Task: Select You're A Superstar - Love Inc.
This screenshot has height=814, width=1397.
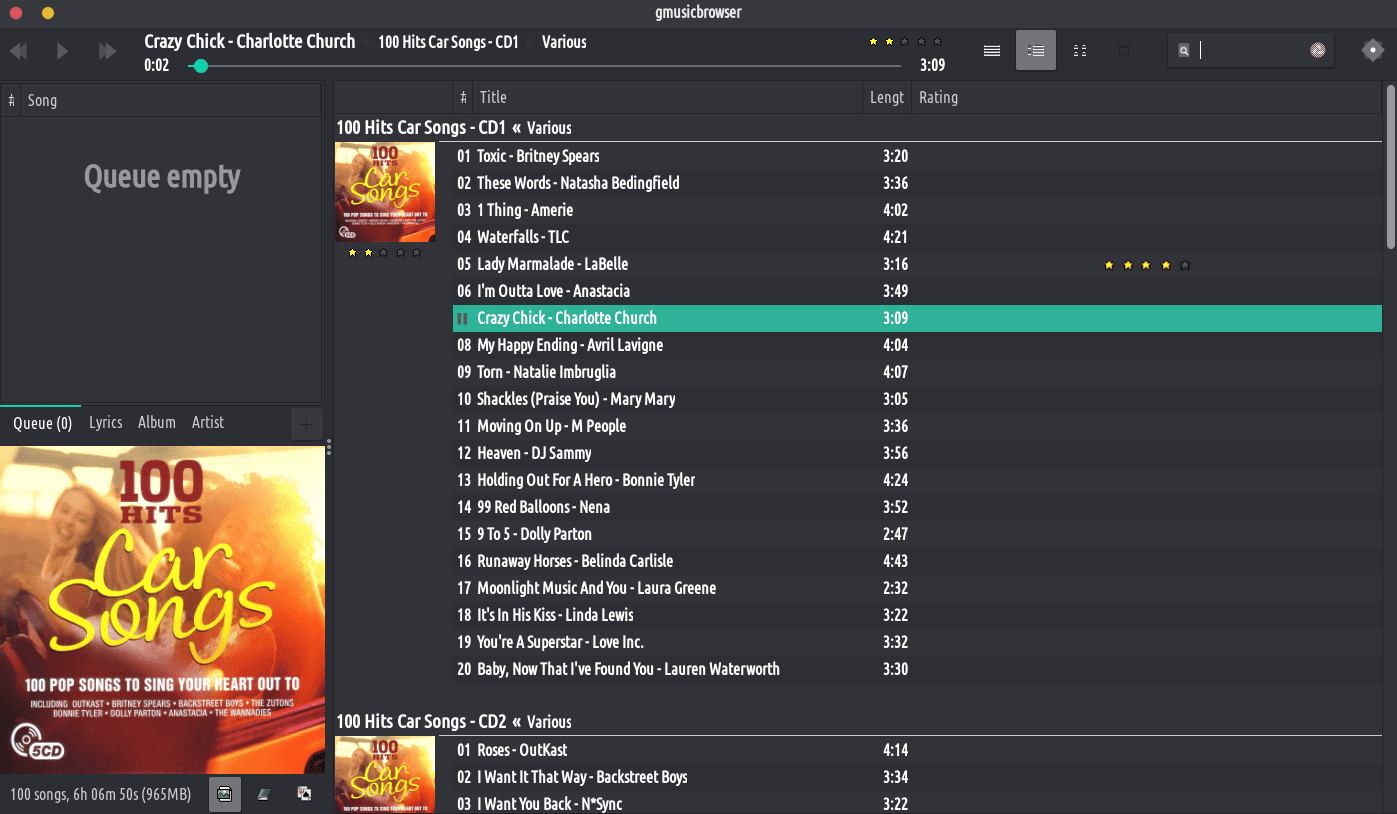Action: 917,642
